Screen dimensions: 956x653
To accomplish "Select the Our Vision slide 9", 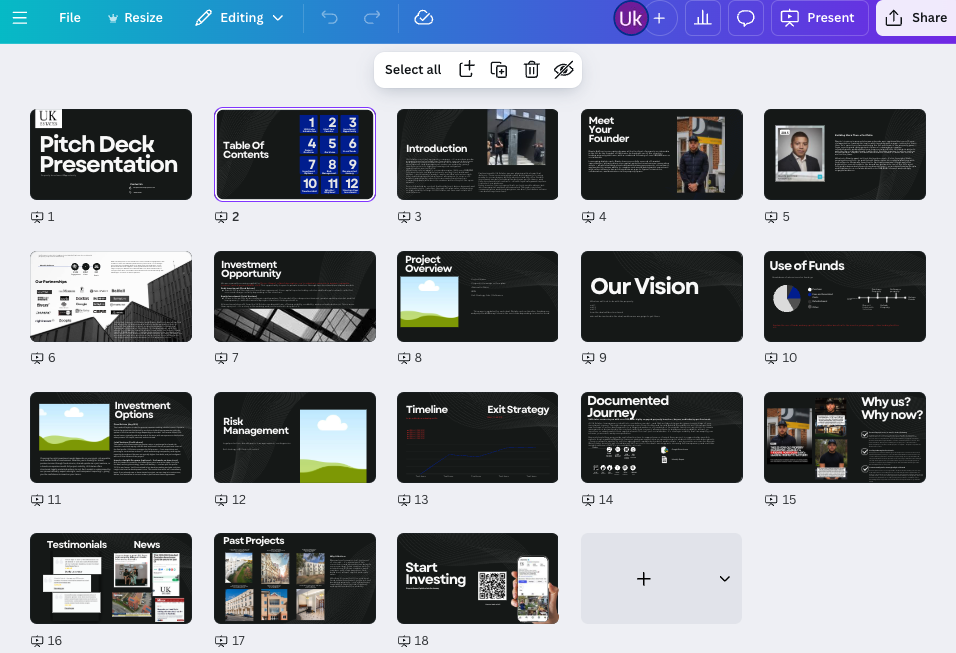I will [662, 296].
